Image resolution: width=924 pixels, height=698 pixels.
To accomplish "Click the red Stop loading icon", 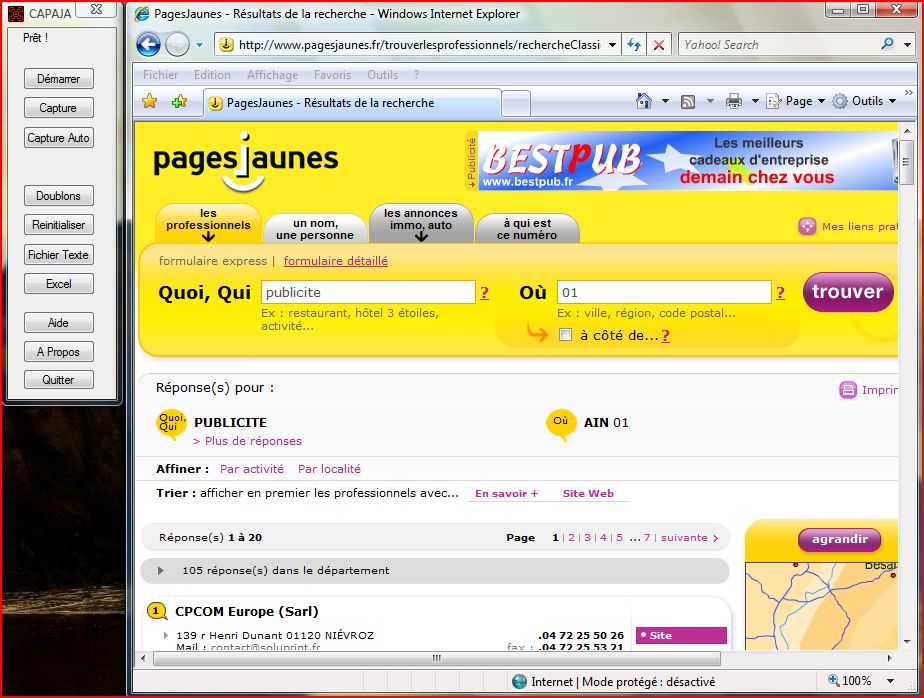I will click(659, 45).
